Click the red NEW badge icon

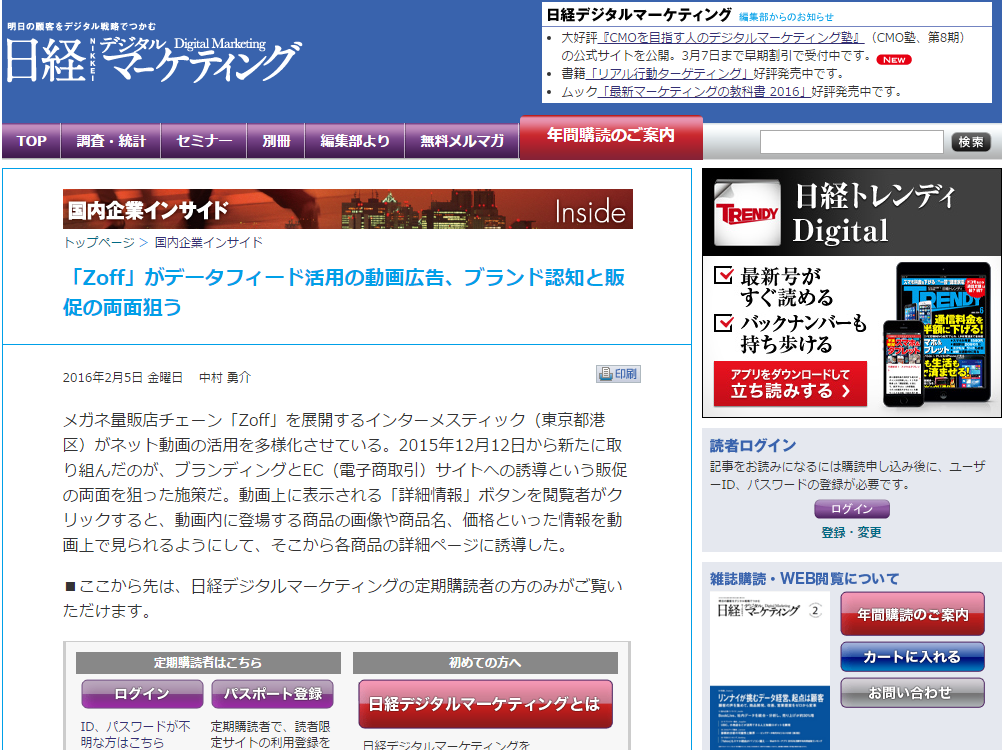[893, 60]
